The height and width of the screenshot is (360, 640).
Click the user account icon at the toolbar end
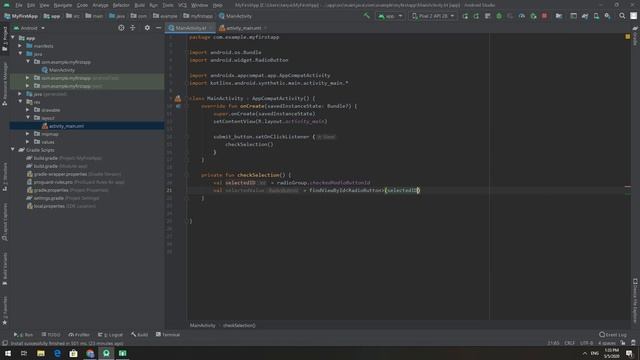[633, 16]
